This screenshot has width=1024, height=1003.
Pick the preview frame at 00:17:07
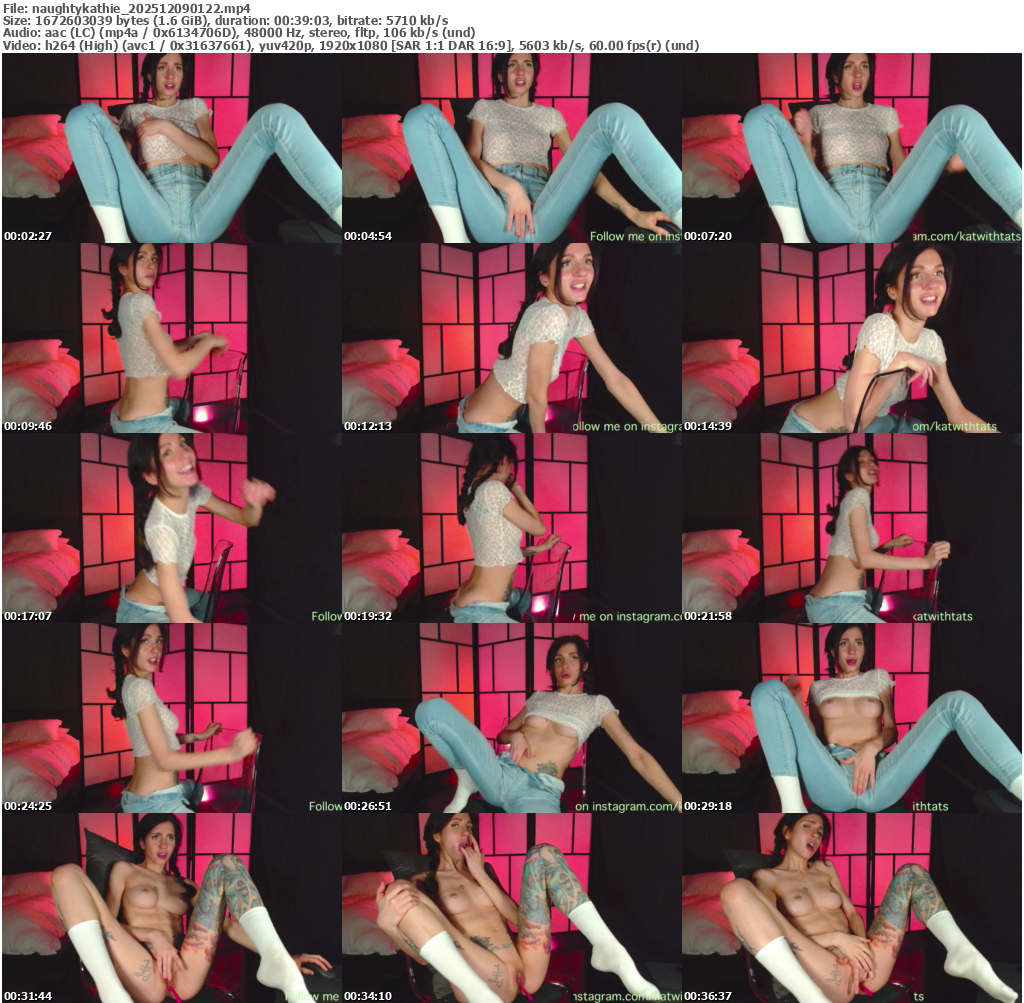(x=171, y=528)
